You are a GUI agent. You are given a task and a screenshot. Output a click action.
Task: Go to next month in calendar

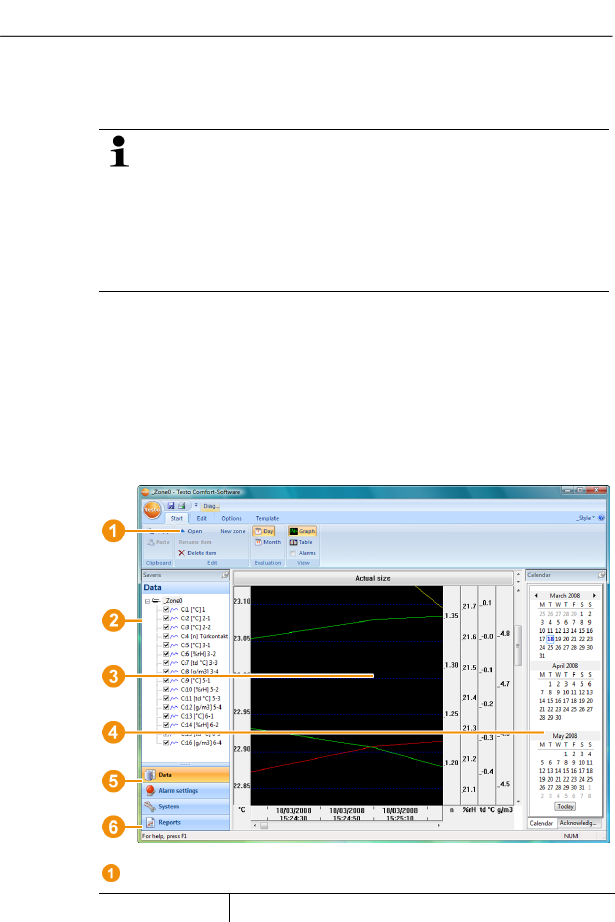(x=594, y=596)
